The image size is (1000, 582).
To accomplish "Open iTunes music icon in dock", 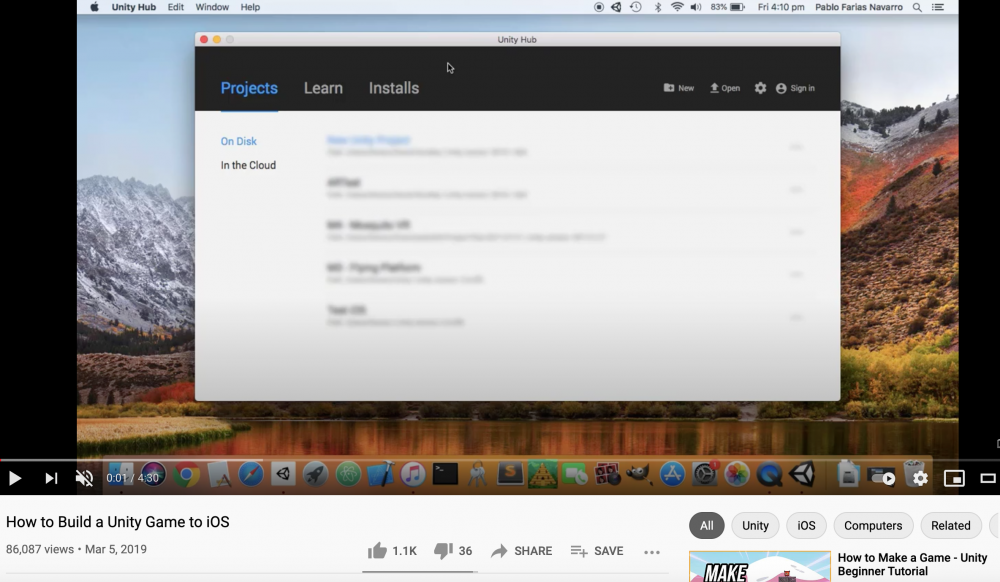I will [x=413, y=475].
